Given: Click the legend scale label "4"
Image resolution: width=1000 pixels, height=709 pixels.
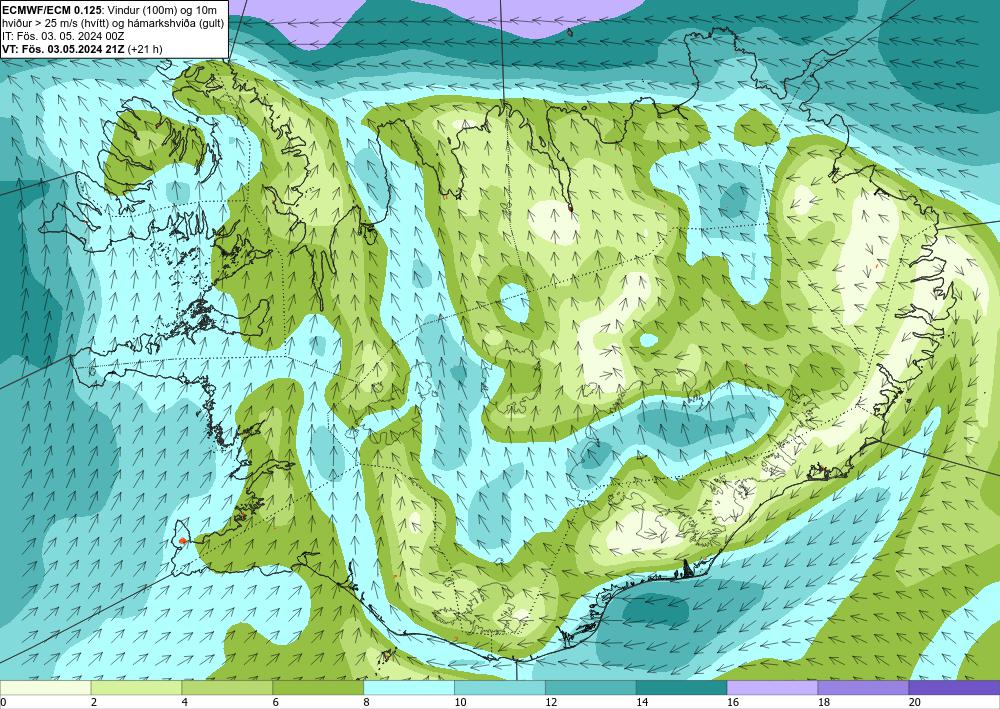Looking at the screenshot, I should 184,703.
